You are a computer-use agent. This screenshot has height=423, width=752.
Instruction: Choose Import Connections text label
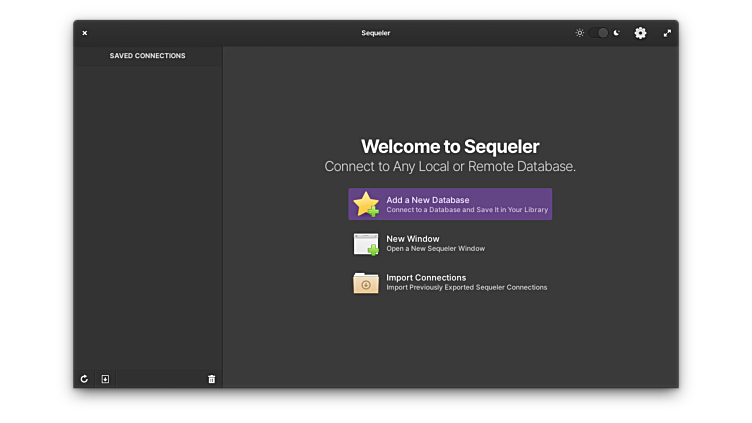click(x=426, y=277)
